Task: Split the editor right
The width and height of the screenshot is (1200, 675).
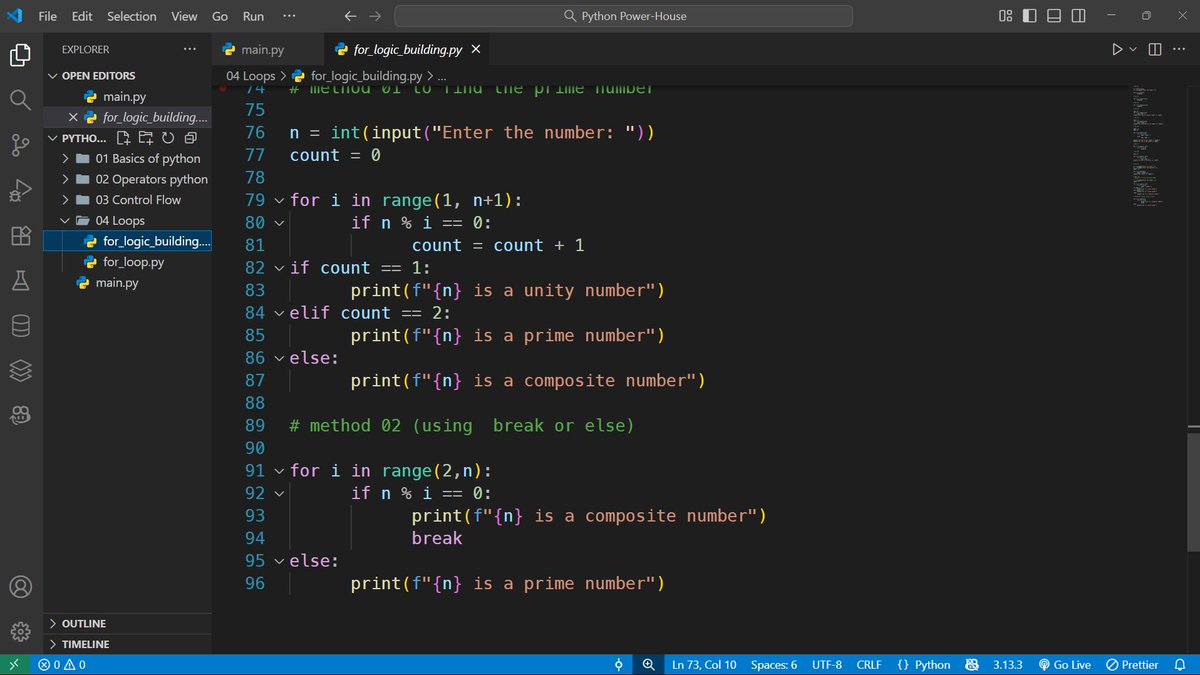Action: point(1155,49)
